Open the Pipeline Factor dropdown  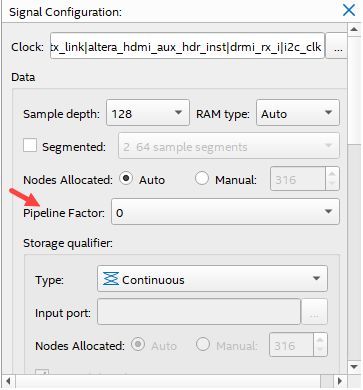(225, 211)
